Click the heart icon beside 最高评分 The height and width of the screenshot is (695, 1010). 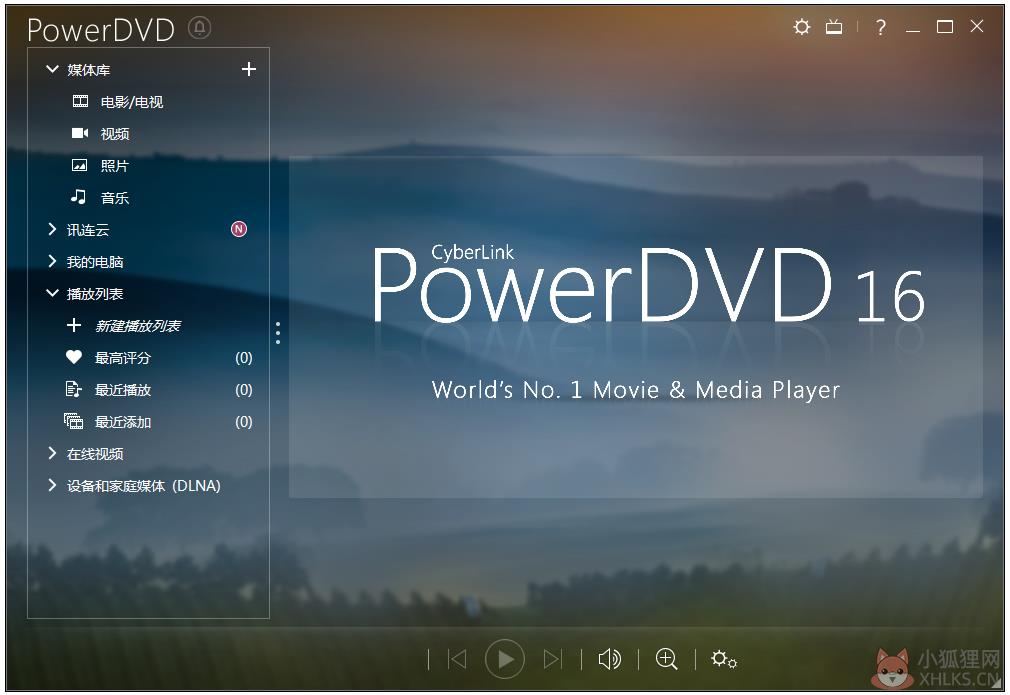click(74, 357)
